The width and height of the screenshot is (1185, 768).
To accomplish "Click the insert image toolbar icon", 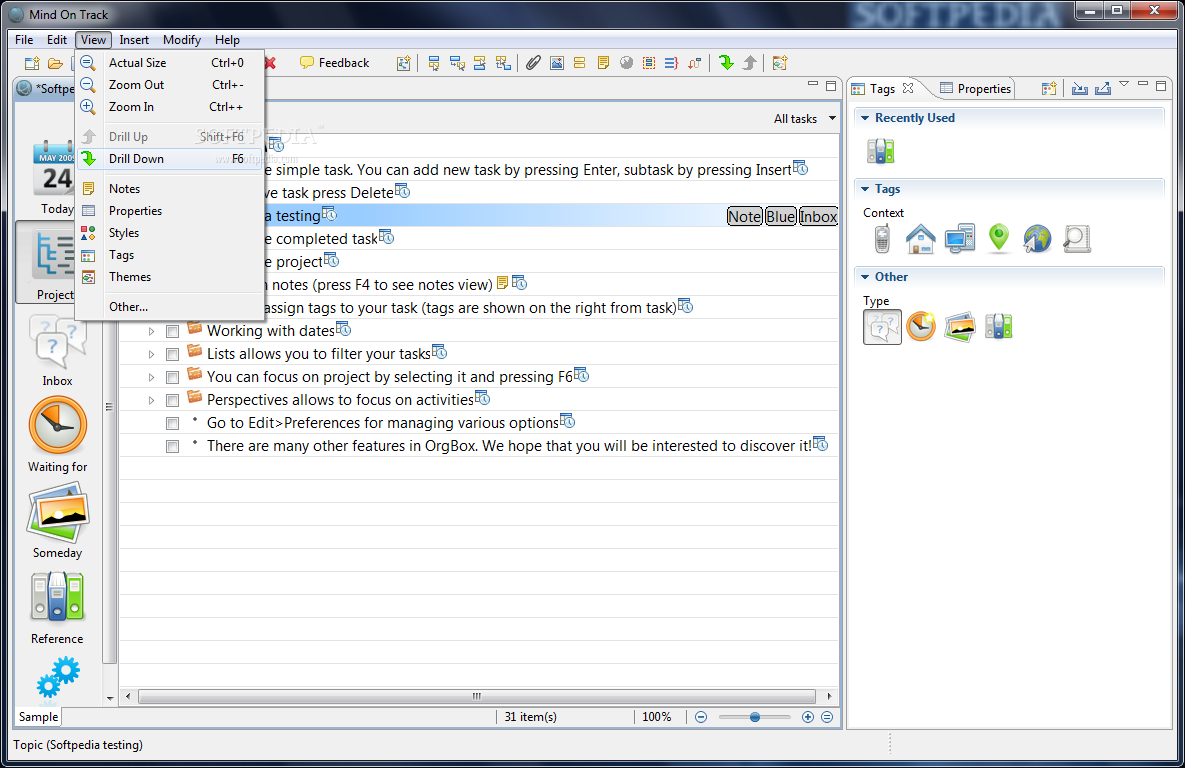I will point(557,63).
